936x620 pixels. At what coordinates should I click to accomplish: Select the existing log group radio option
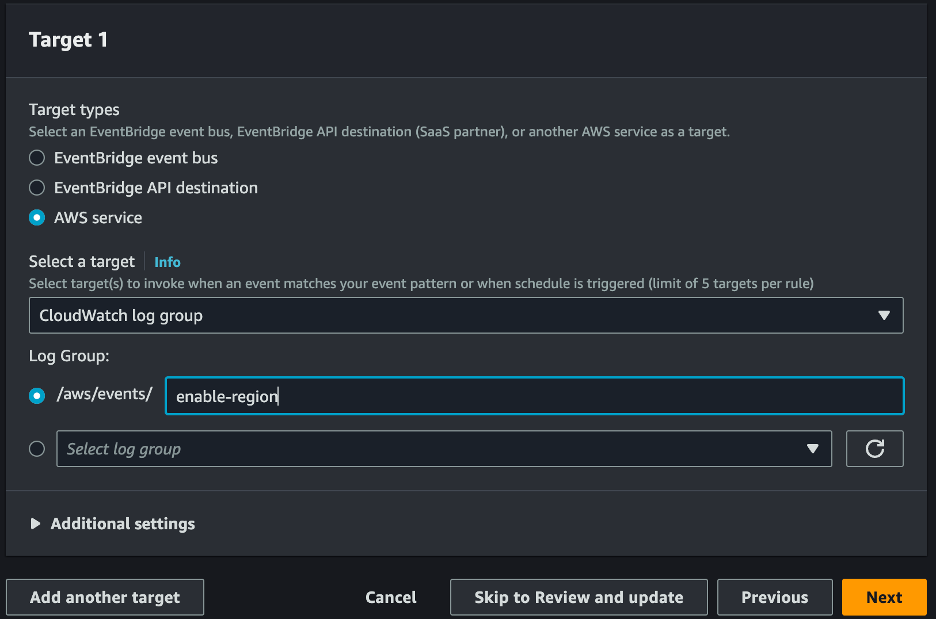[37, 448]
